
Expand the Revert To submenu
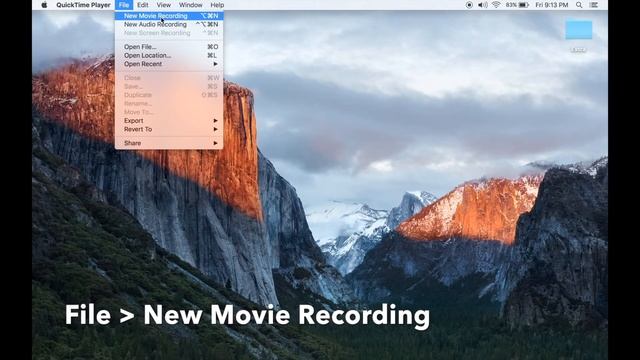pyautogui.click(x=169, y=129)
